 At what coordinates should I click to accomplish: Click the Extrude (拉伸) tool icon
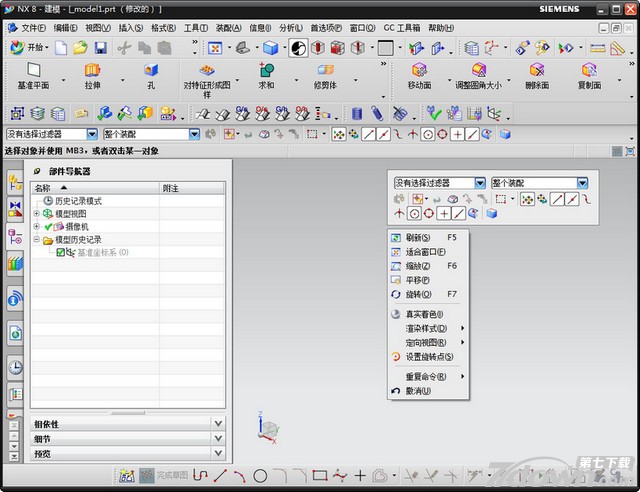click(92, 70)
